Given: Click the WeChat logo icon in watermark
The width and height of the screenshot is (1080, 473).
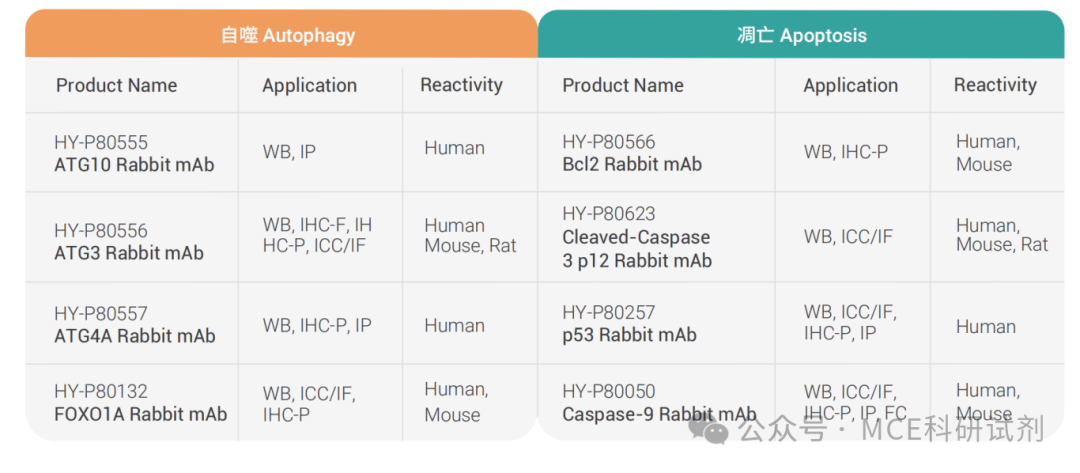Looking at the screenshot, I should (708, 429).
